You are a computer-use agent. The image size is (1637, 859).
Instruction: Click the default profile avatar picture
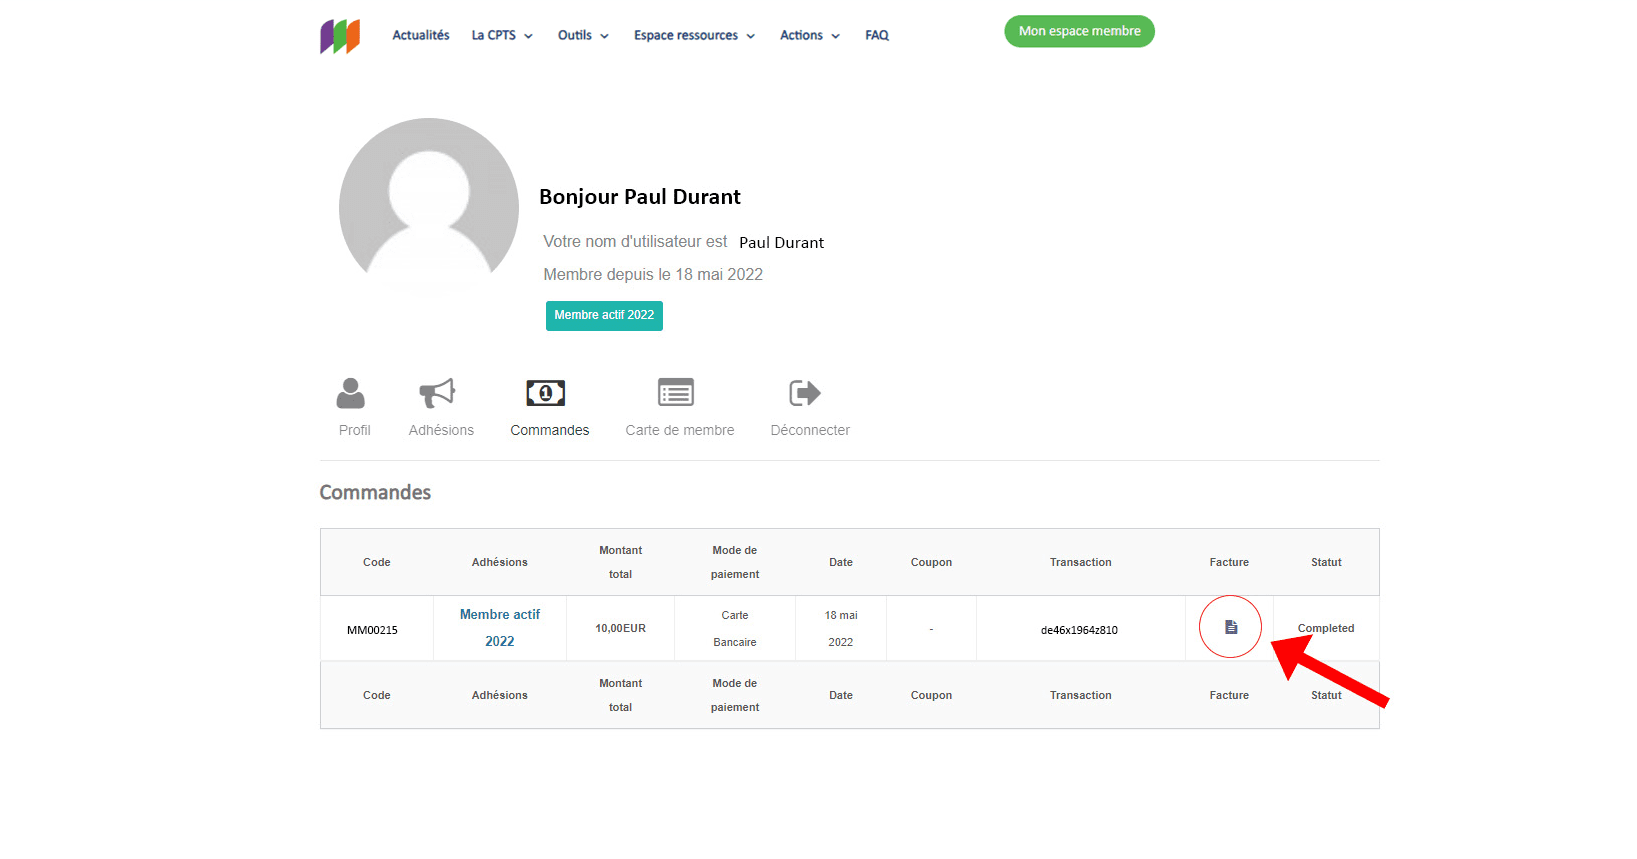(x=429, y=207)
